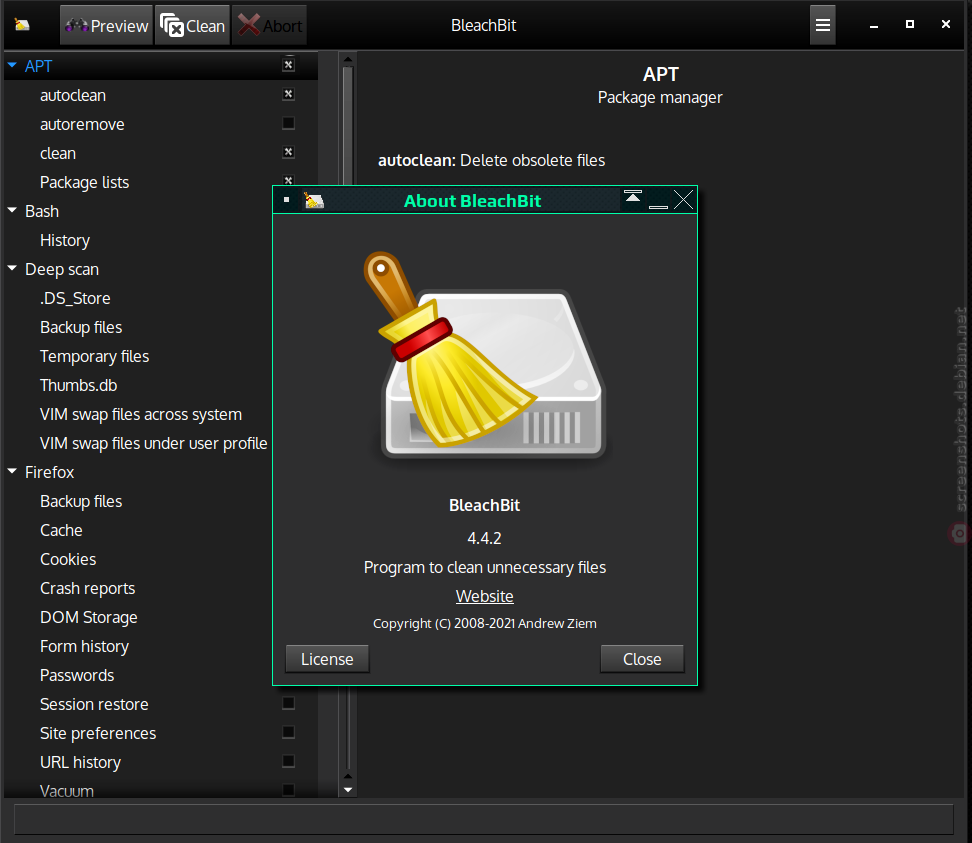Select the Bash History item
Image resolution: width=972 pixels, height=843 pixels.
pyautogui.click(x=65, y=240)
